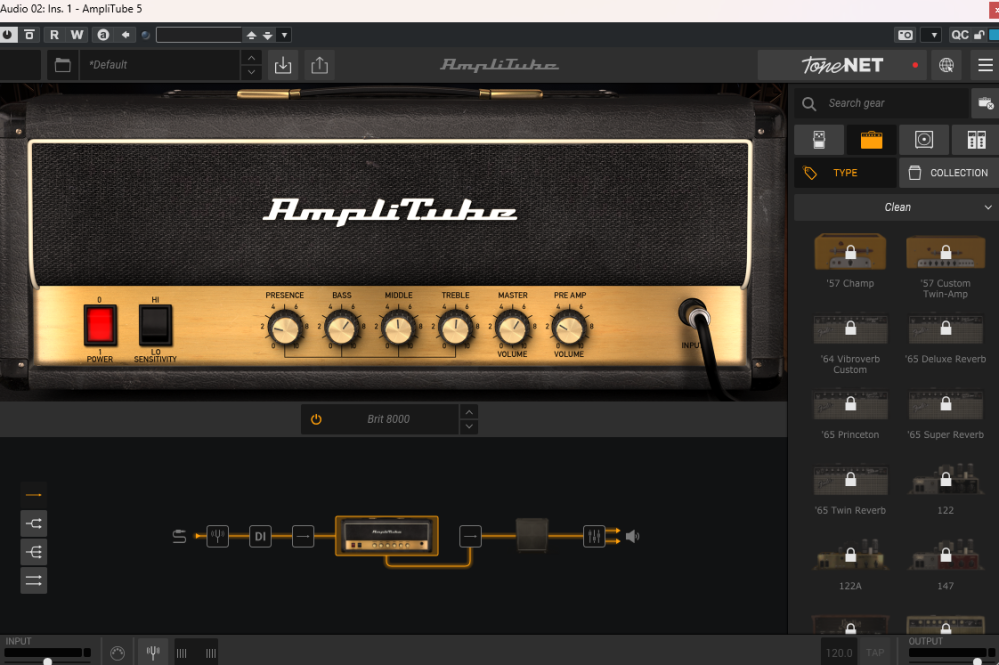Choose the two-way split chain routing icon

click(34, 524)
